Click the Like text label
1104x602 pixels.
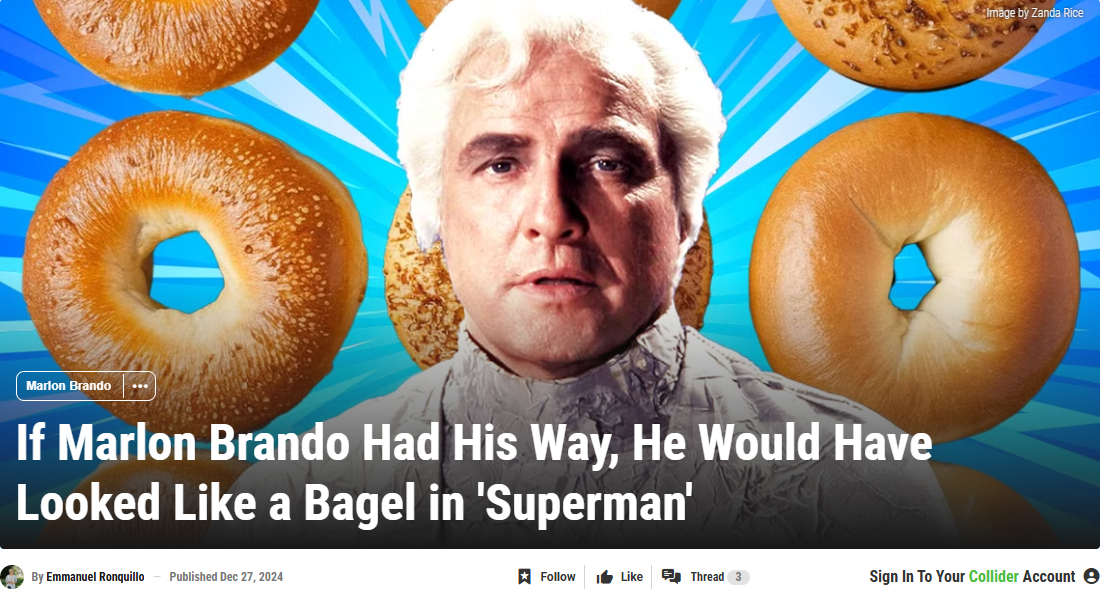(x=632, y=577)
